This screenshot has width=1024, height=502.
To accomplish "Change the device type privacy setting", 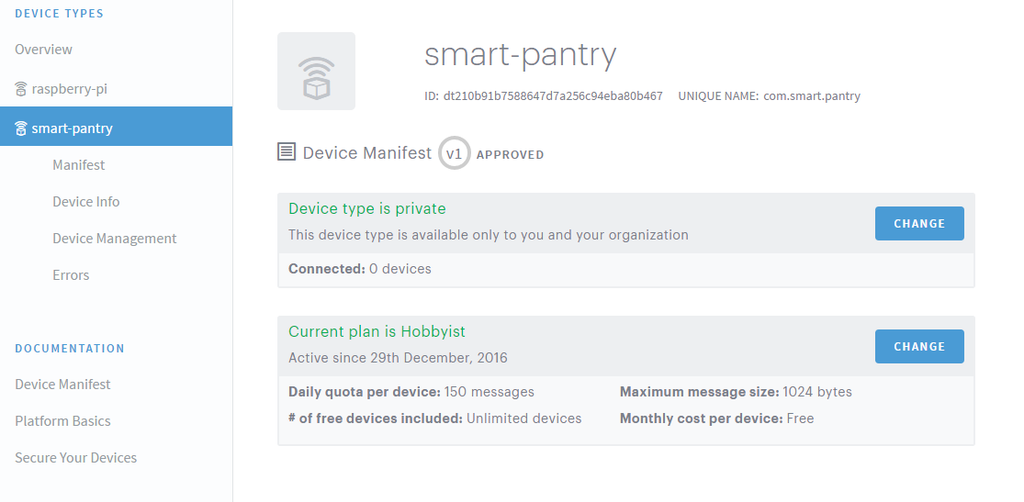I will click(x=919, y=223).
